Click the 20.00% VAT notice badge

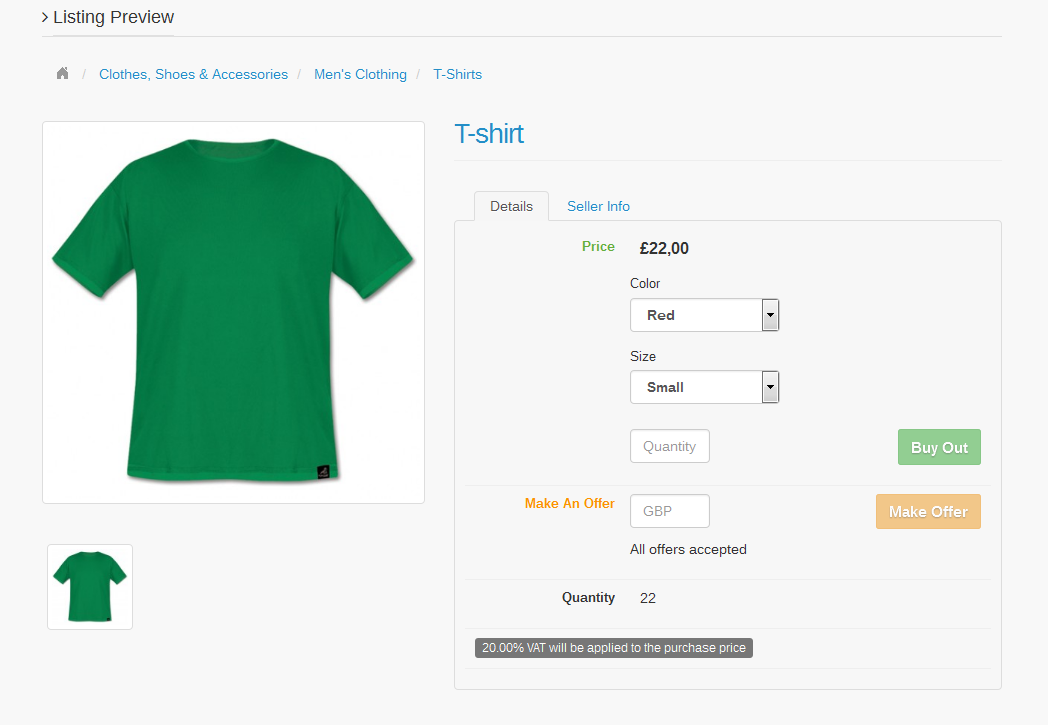click(x=613, y=648)
